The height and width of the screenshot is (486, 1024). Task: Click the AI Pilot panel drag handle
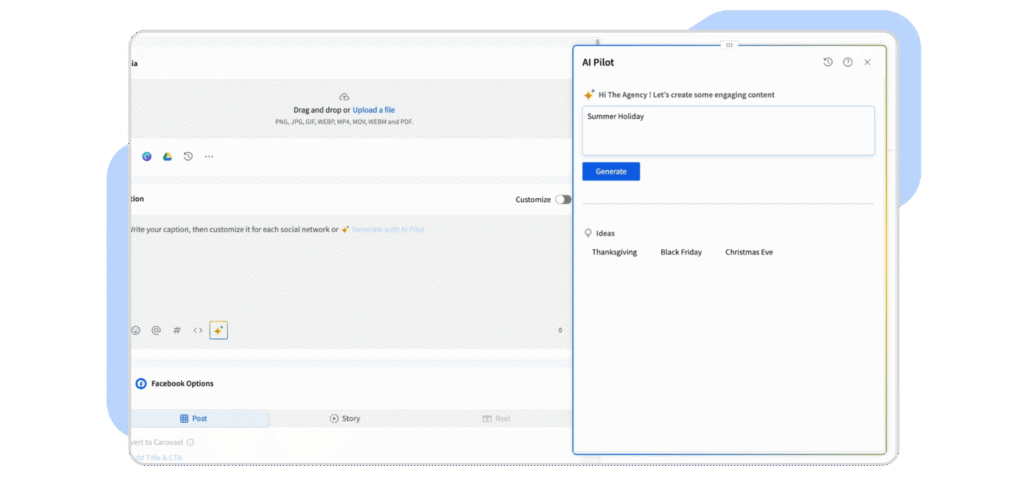(729, 45)
